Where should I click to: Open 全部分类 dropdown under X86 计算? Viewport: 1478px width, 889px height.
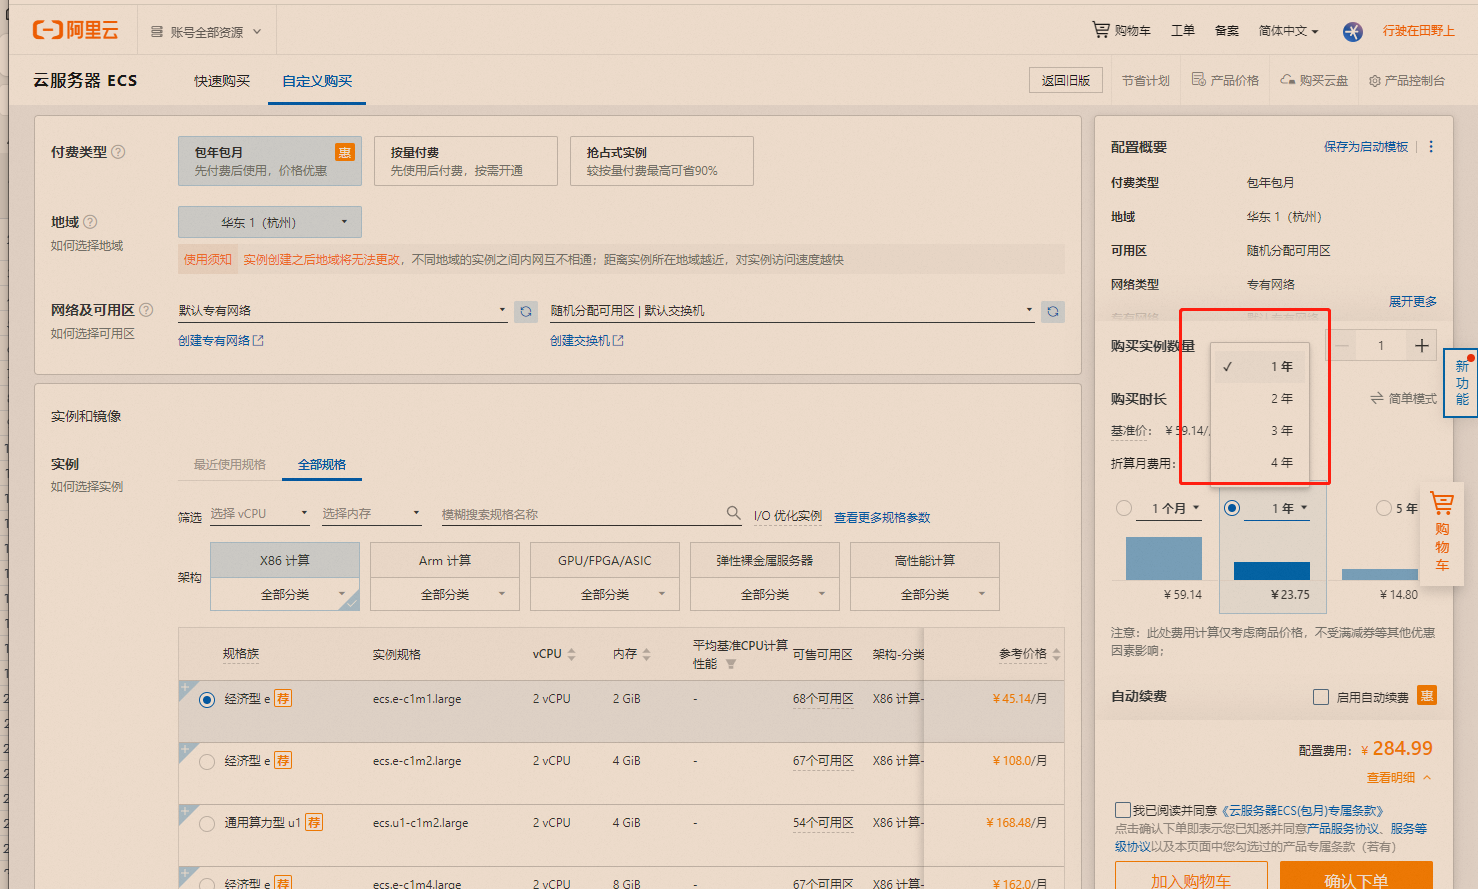coord(285,594)
